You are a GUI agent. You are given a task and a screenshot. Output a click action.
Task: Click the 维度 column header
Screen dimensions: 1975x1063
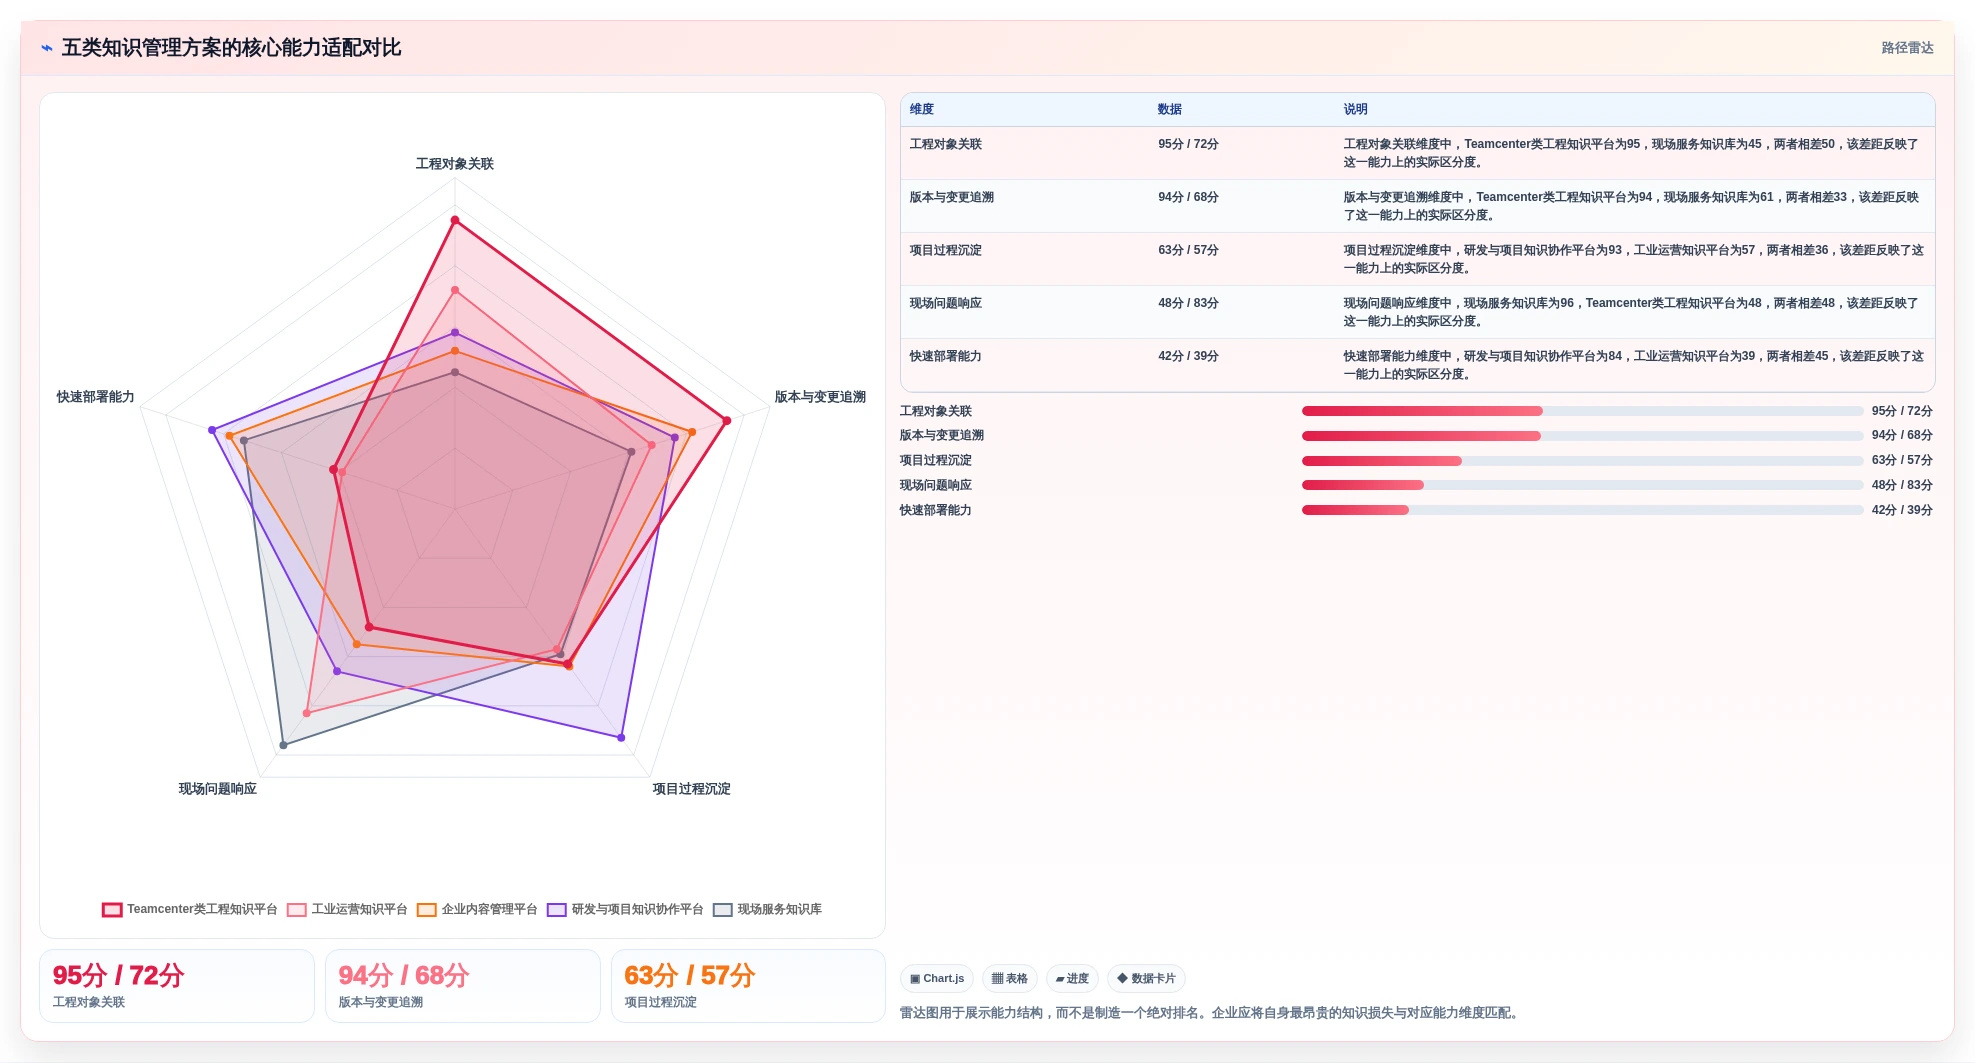[922, 110]
